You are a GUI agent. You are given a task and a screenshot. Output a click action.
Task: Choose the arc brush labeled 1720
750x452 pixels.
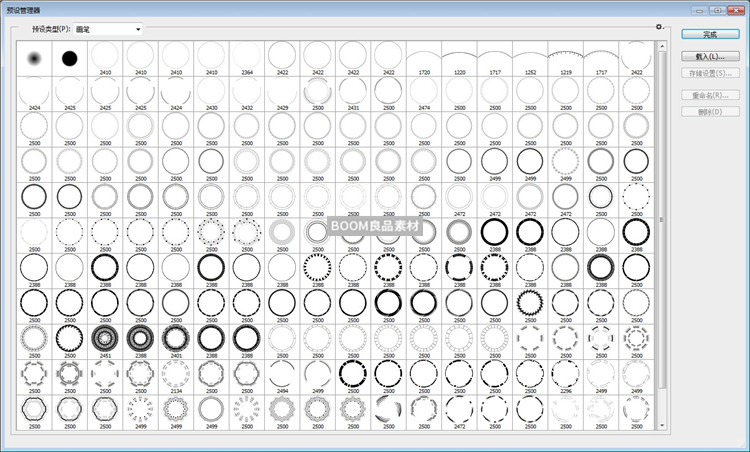click(424, 58)
